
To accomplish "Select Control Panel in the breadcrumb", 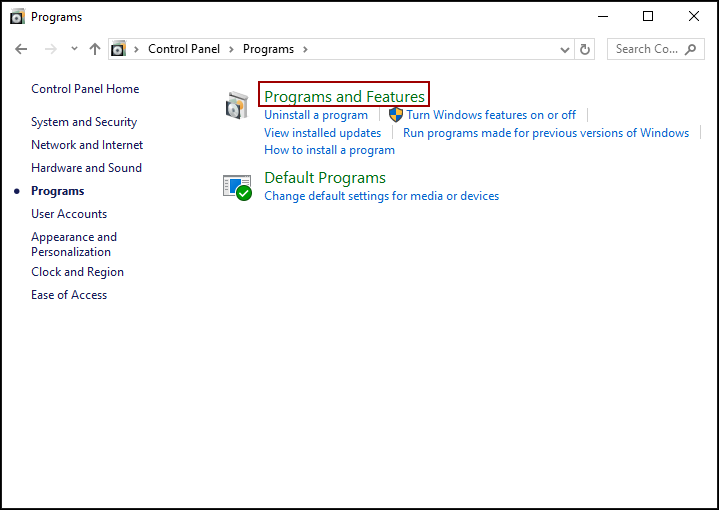I will 184,49.
